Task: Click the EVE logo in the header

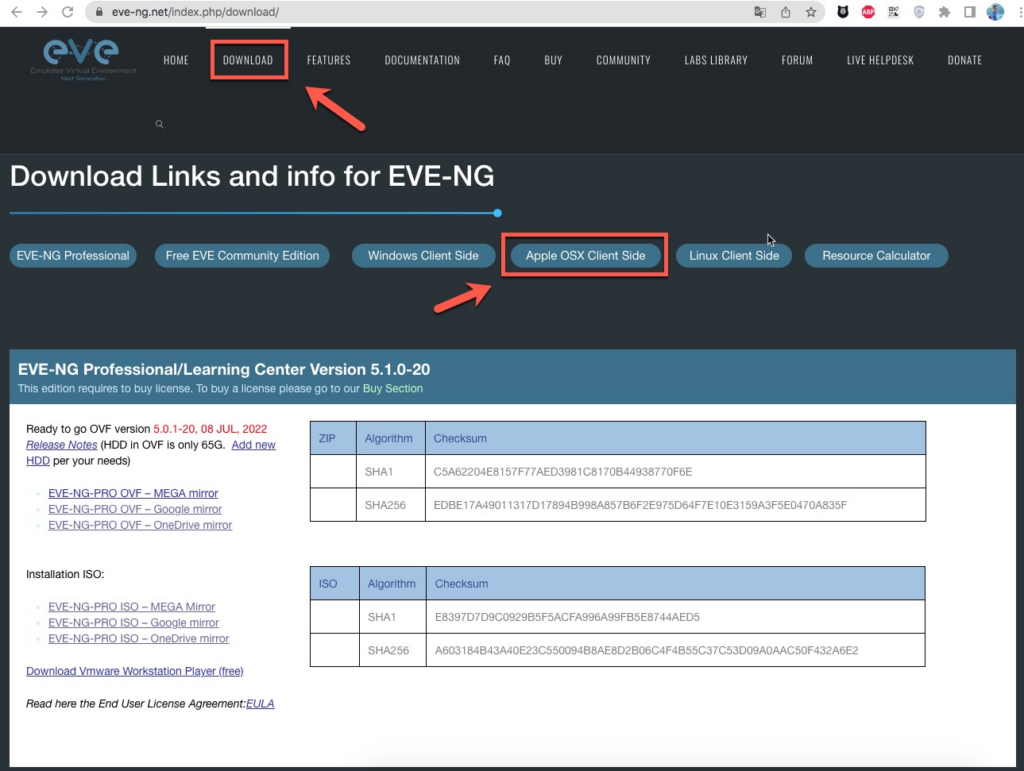Action: pos(82,59)
